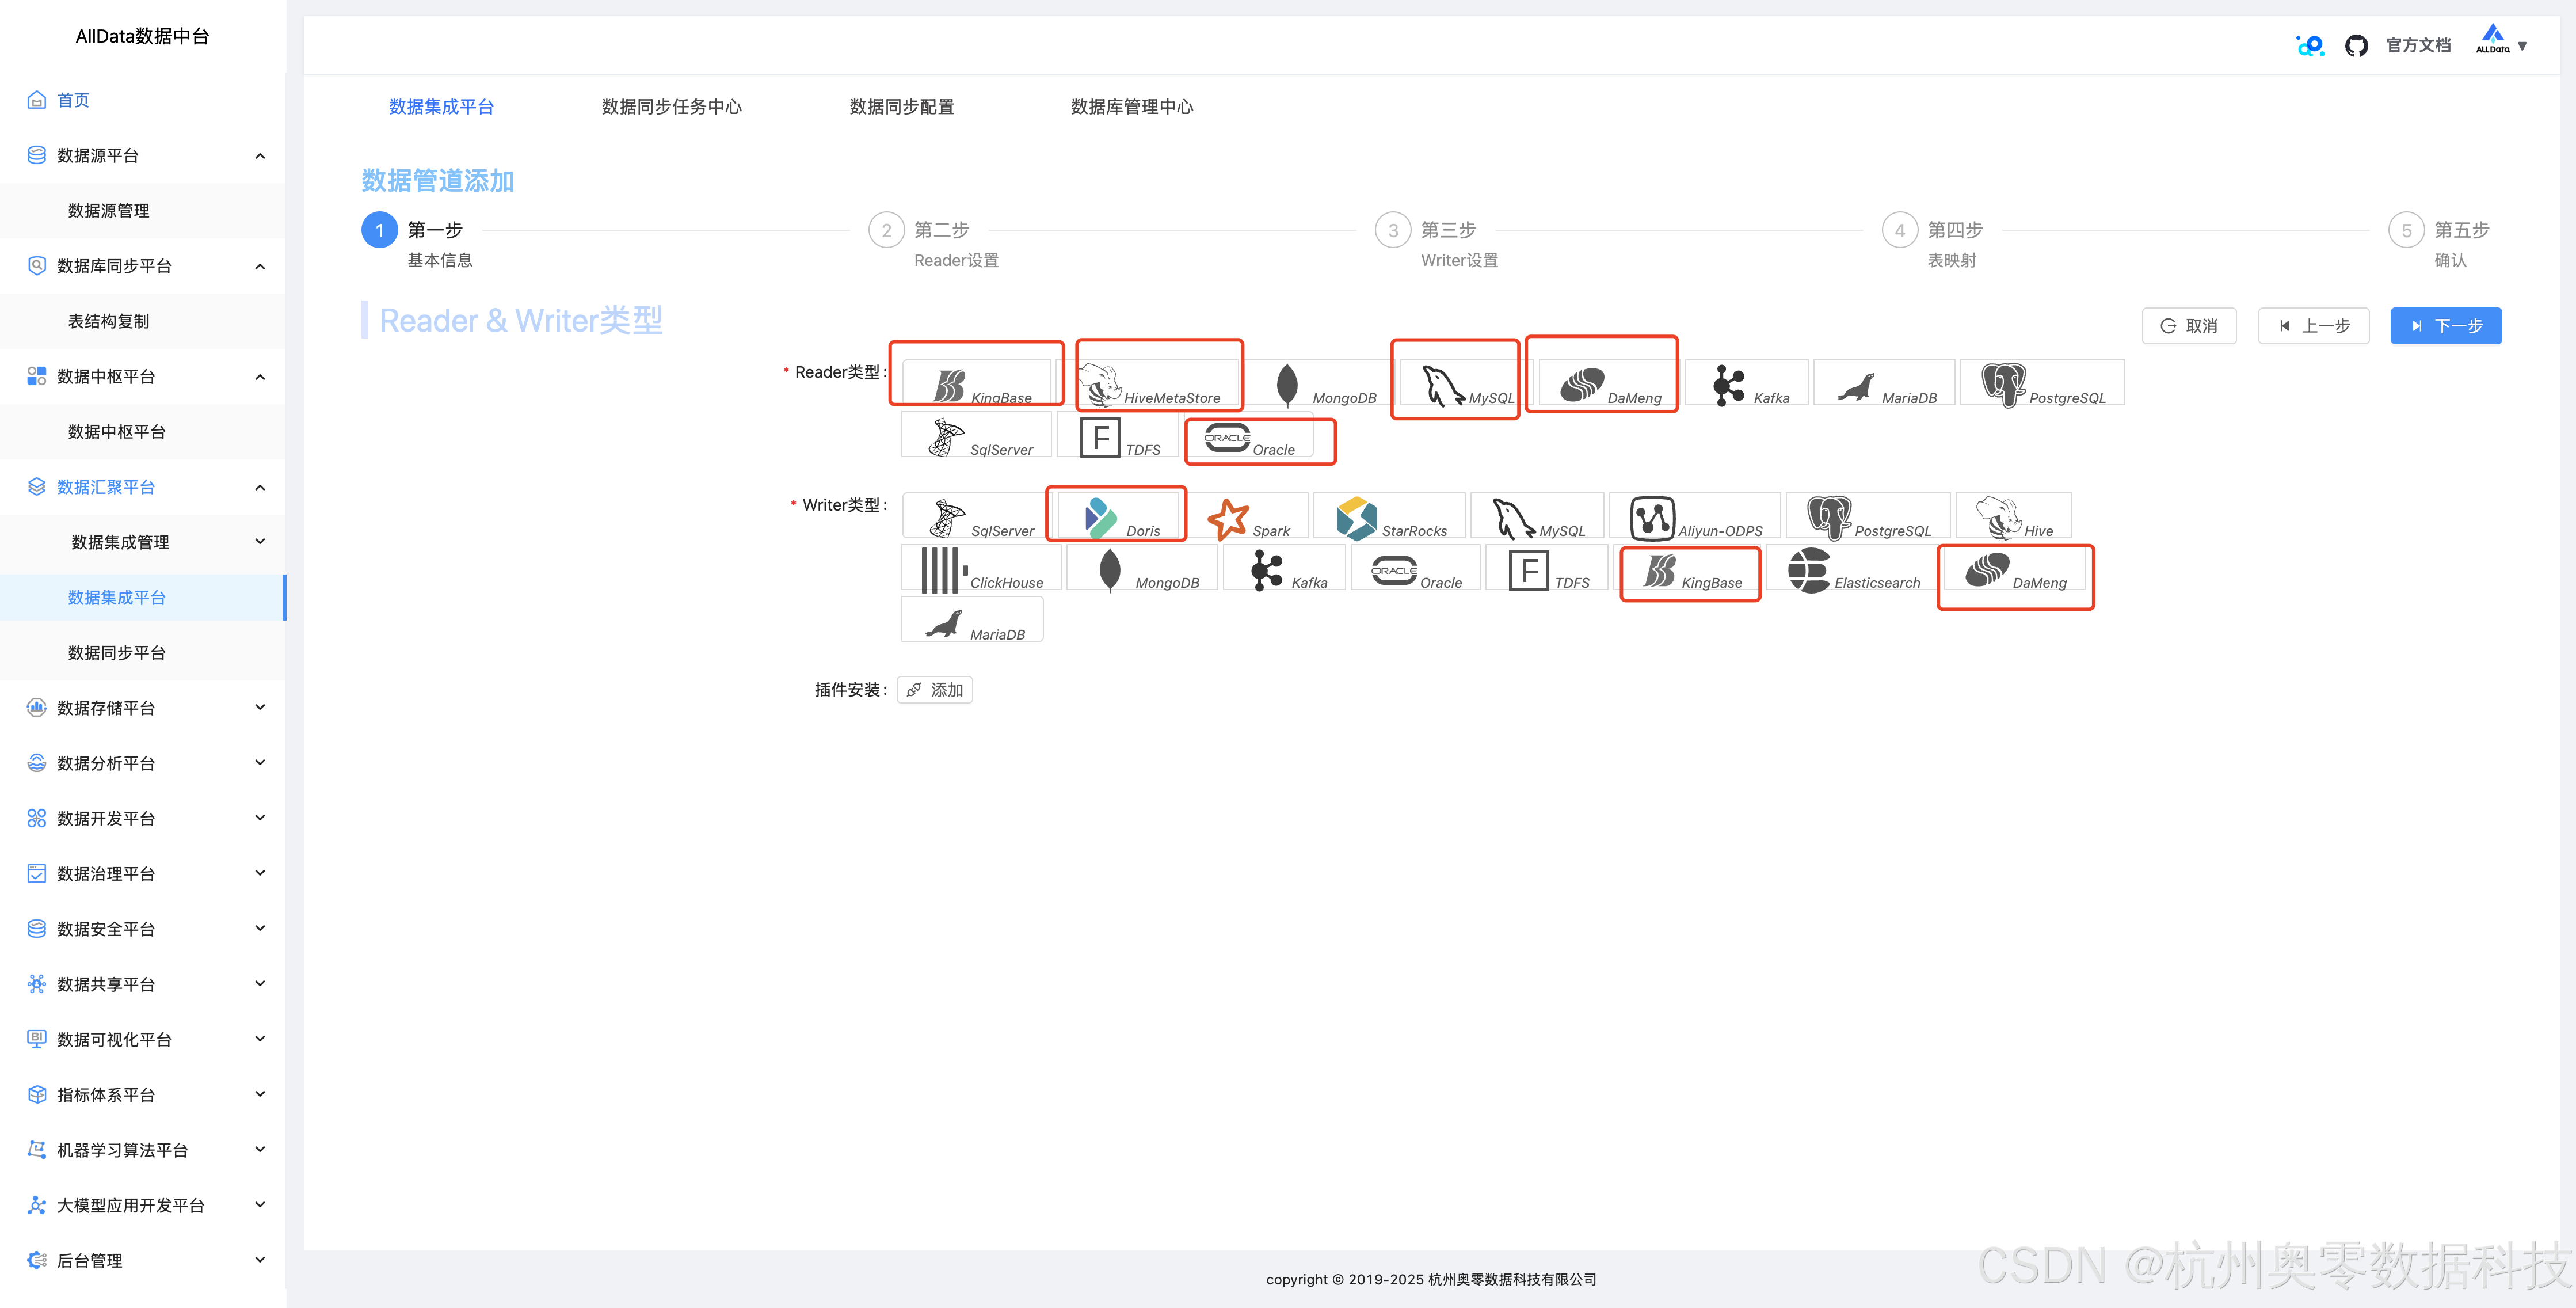The height and width of the screenshot is (1308, 2576).
Task: Click 下一步 button
Action: pos(2445,326)
